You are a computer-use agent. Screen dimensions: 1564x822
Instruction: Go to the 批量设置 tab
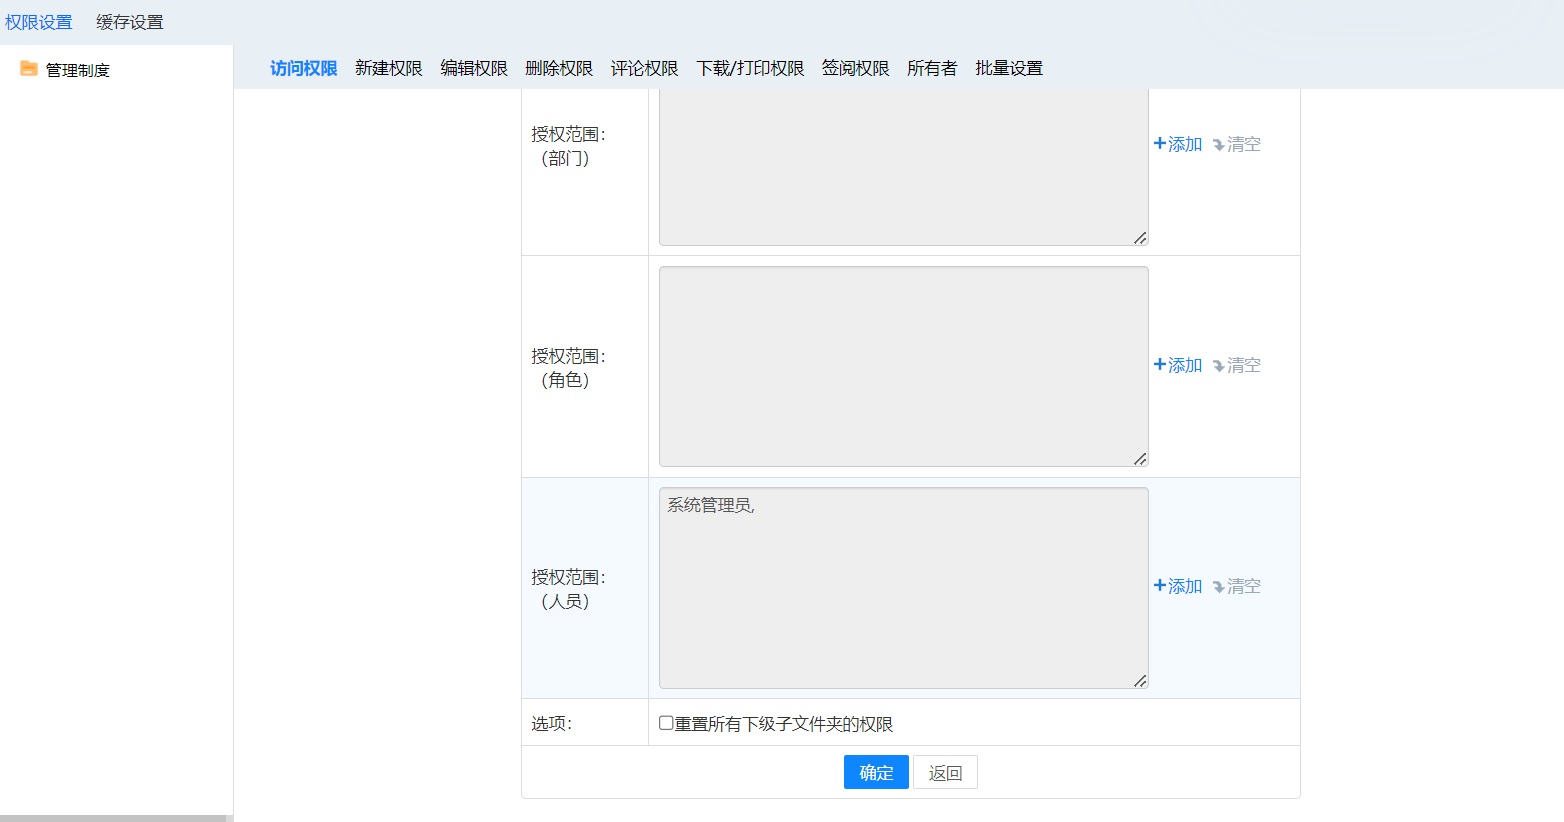point(1009,68)
